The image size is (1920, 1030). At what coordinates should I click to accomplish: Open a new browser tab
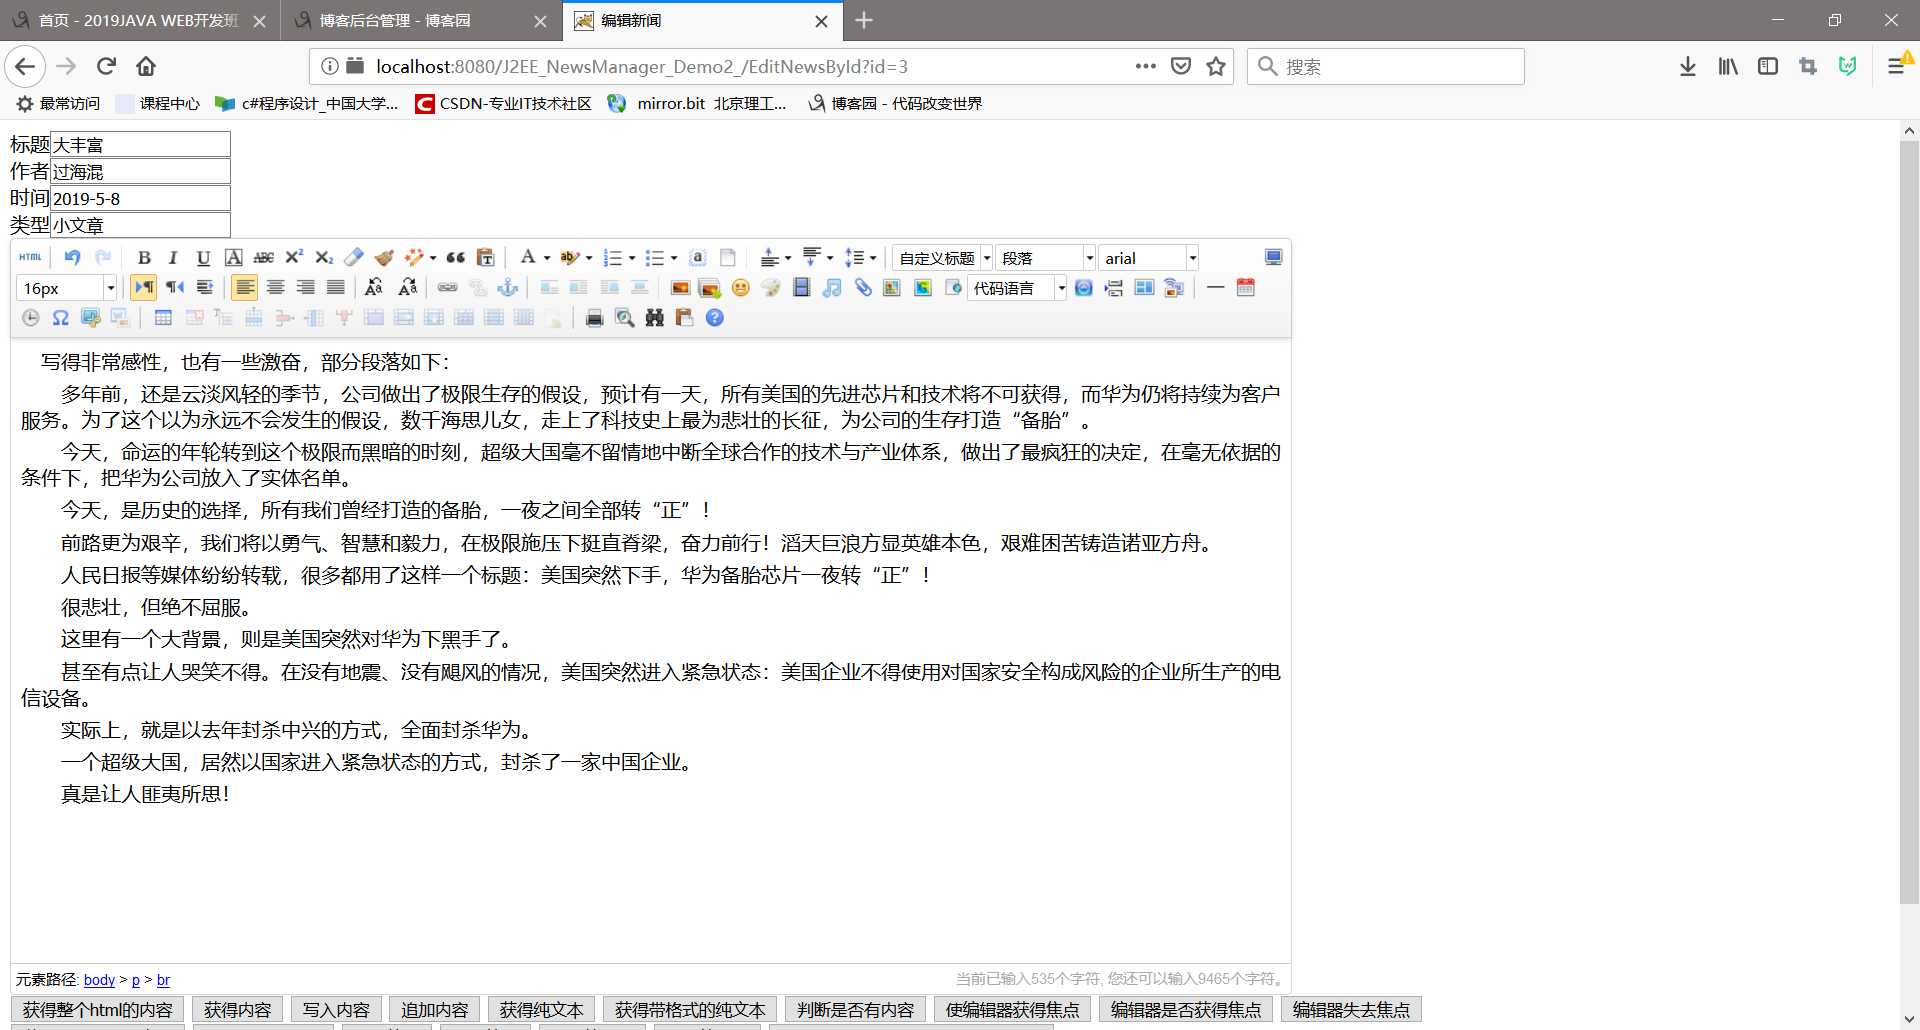click(x=864, y=20)
